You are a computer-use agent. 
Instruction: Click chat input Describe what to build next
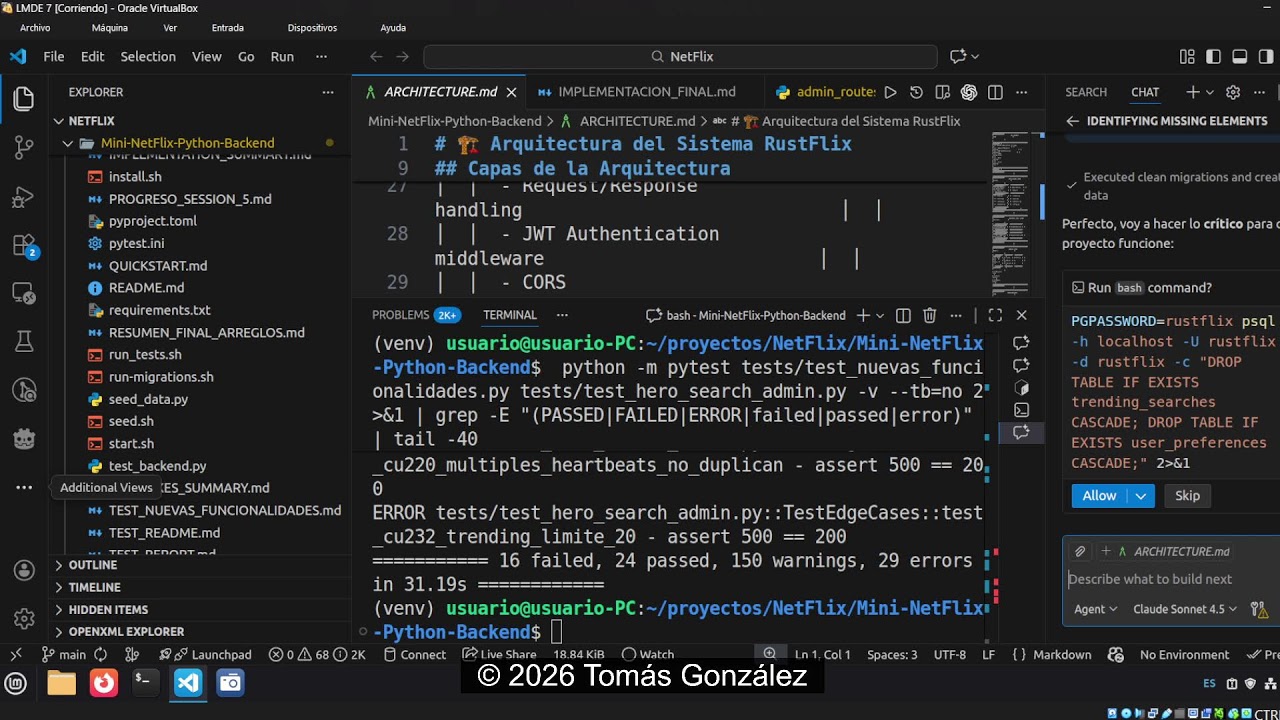[x=1170, y=579]
